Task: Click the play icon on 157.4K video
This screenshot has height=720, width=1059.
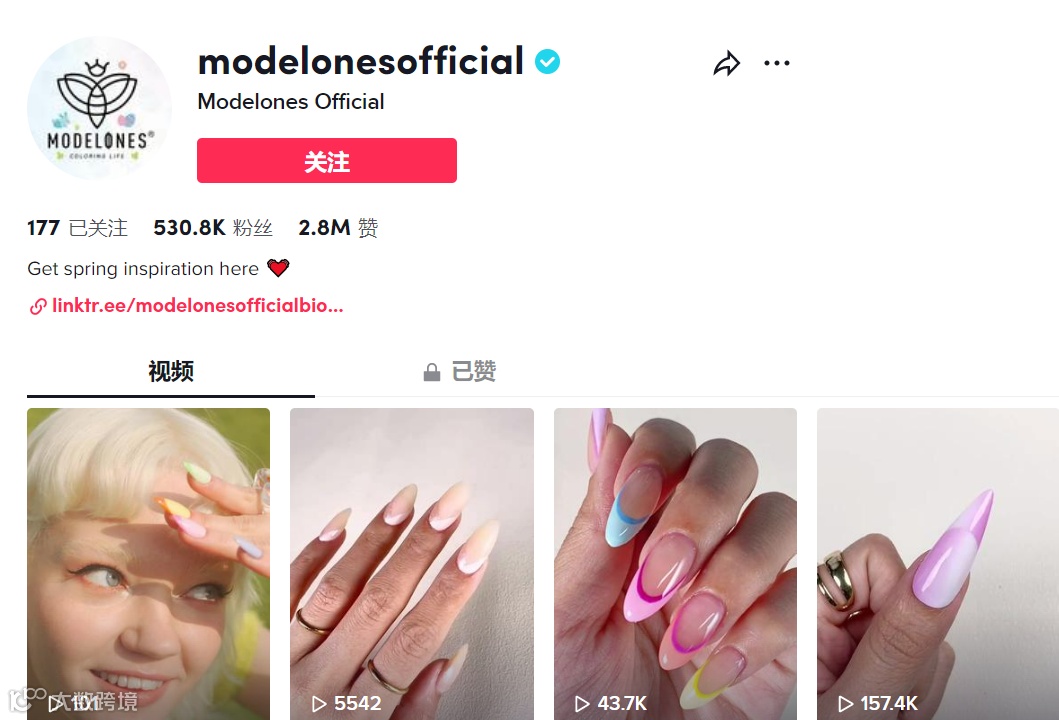Action: point(845,704)
